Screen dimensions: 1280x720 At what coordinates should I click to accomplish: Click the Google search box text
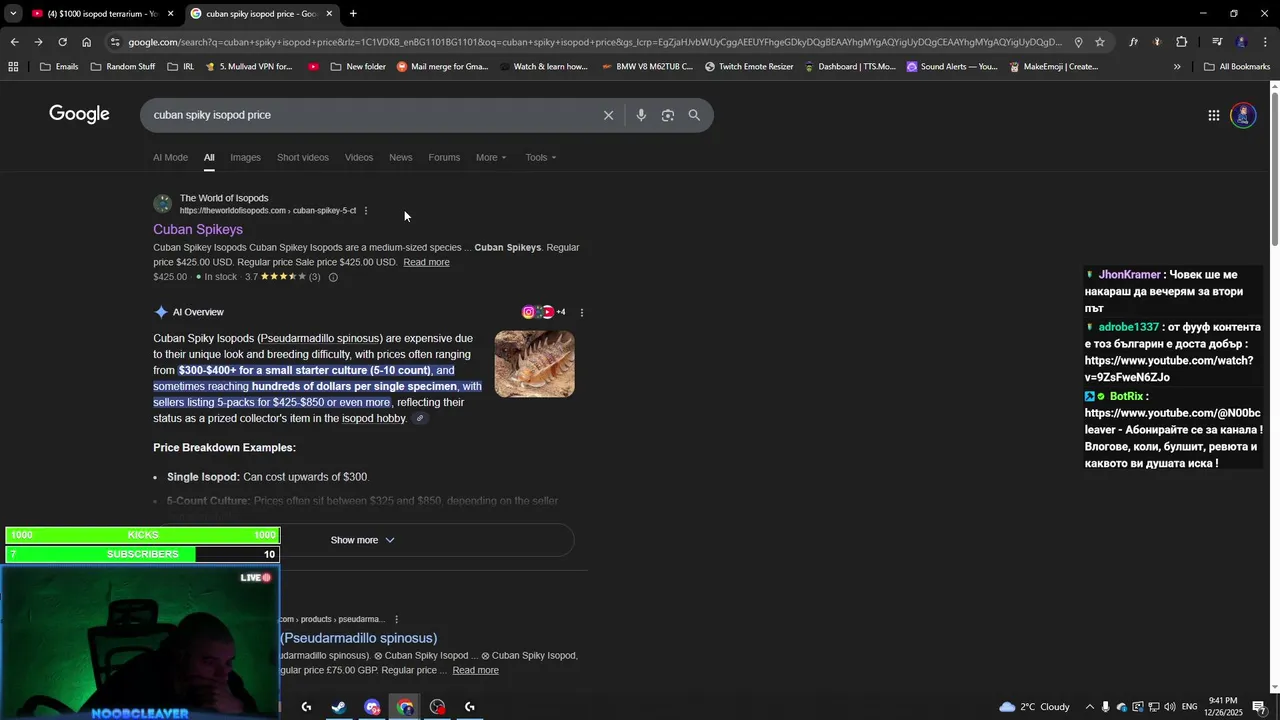(212, 115)
